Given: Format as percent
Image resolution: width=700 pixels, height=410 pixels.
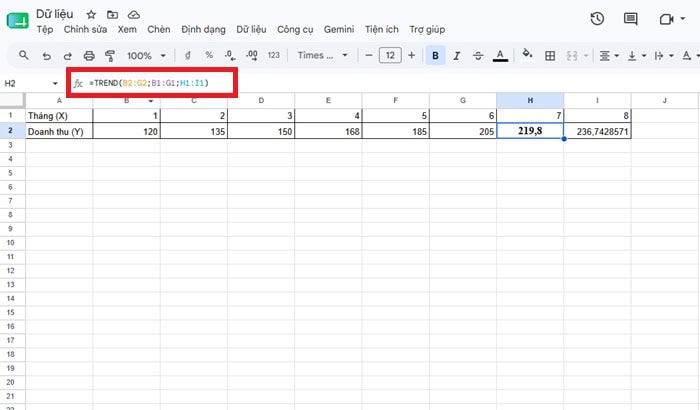Looking at the screenshot, I should tap(209, 55).
